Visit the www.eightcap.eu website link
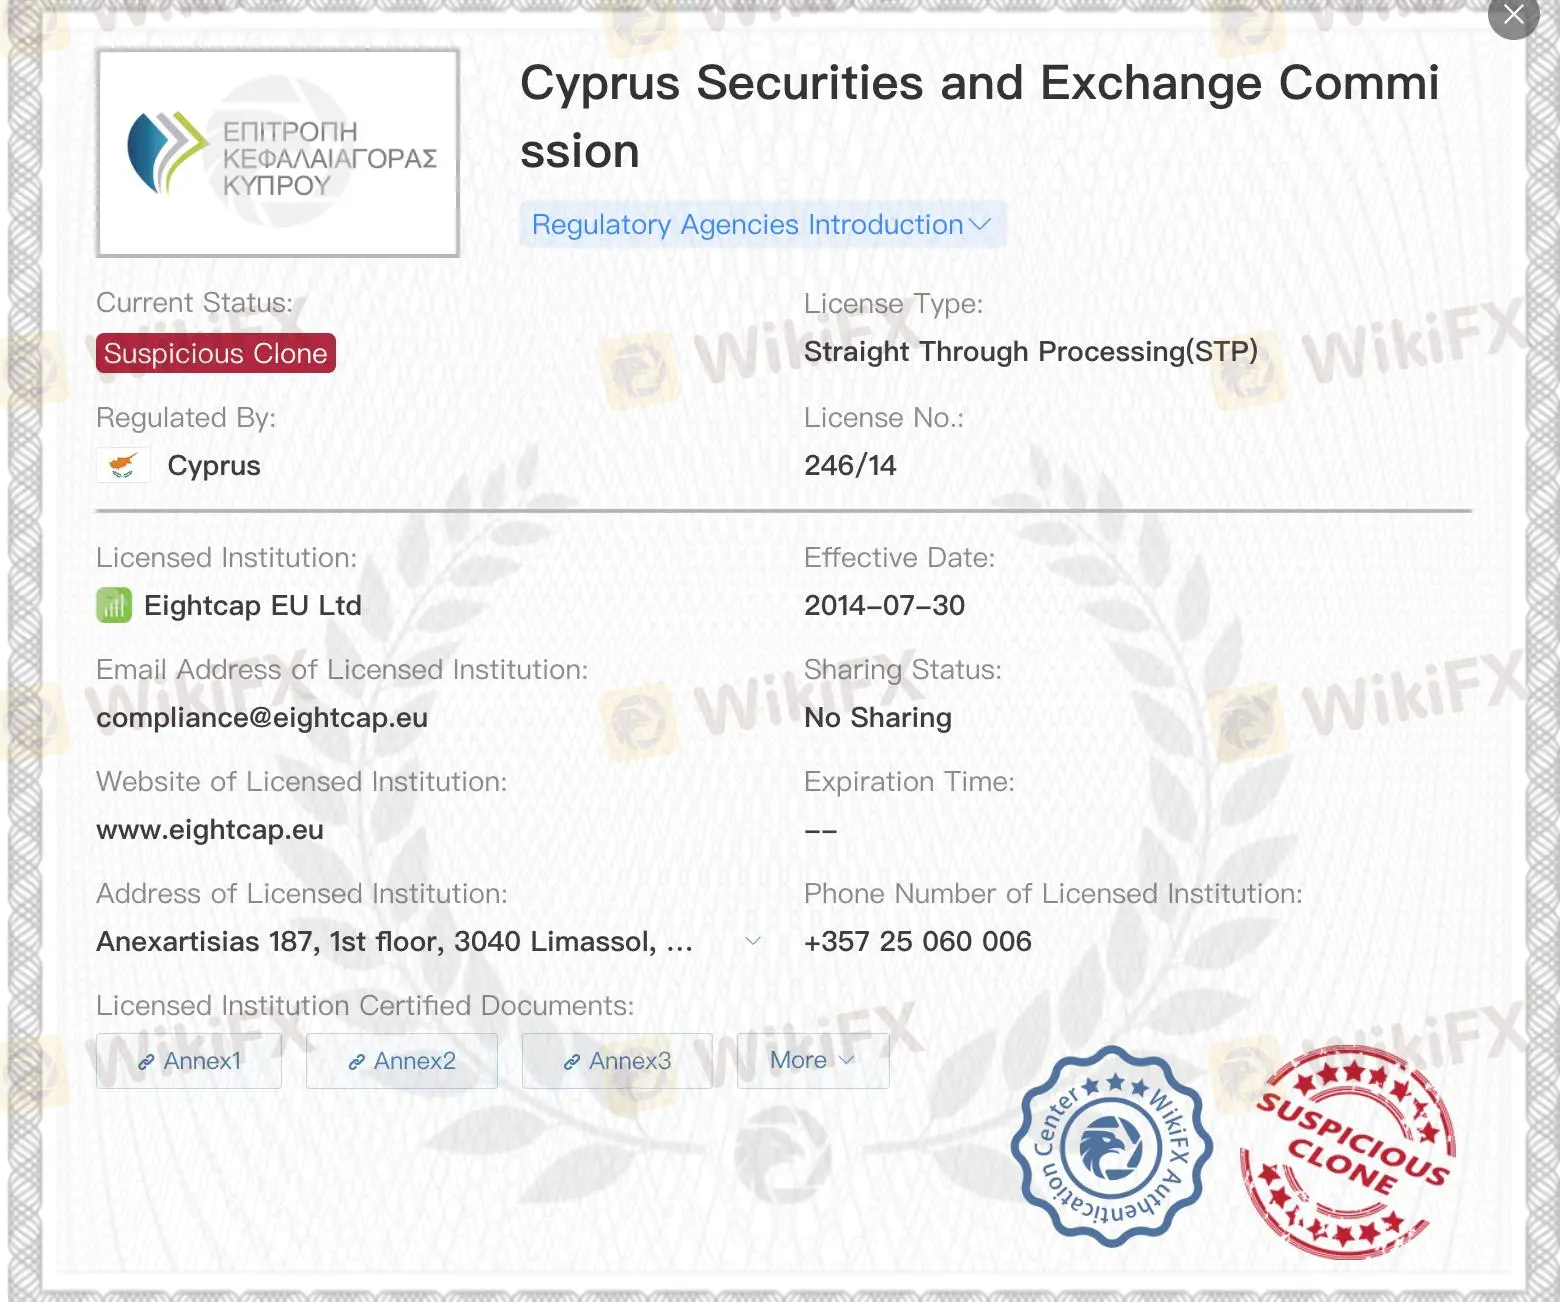The height and width of the screenshot is (1302, 1560). point(209,830)
